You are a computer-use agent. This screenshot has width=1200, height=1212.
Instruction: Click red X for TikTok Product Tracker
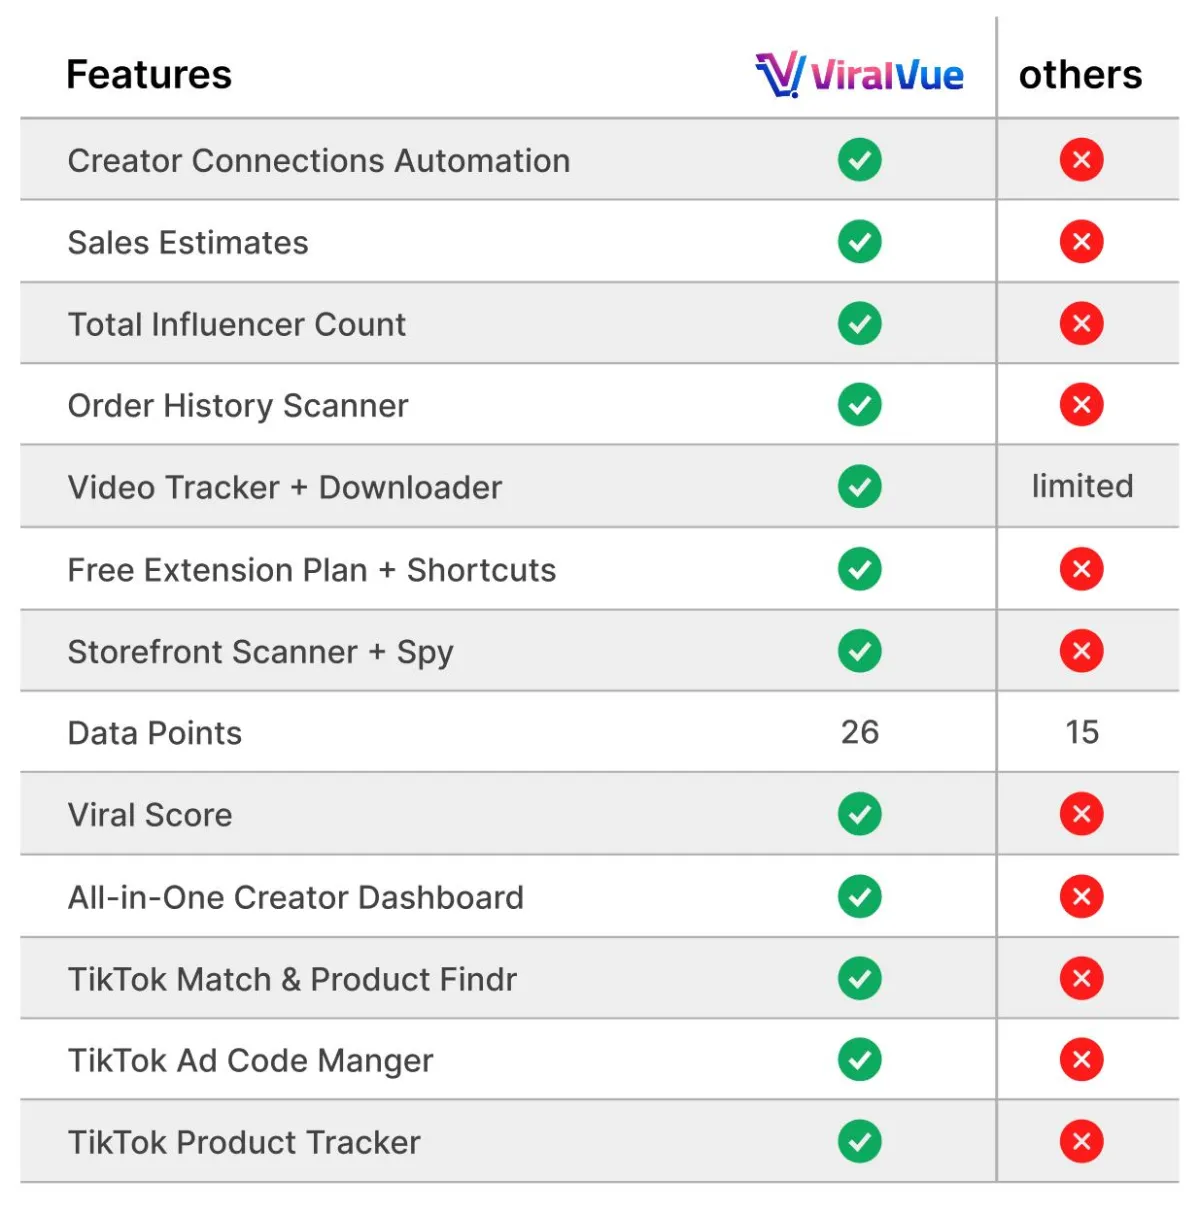click(x=1082, y=1142)
